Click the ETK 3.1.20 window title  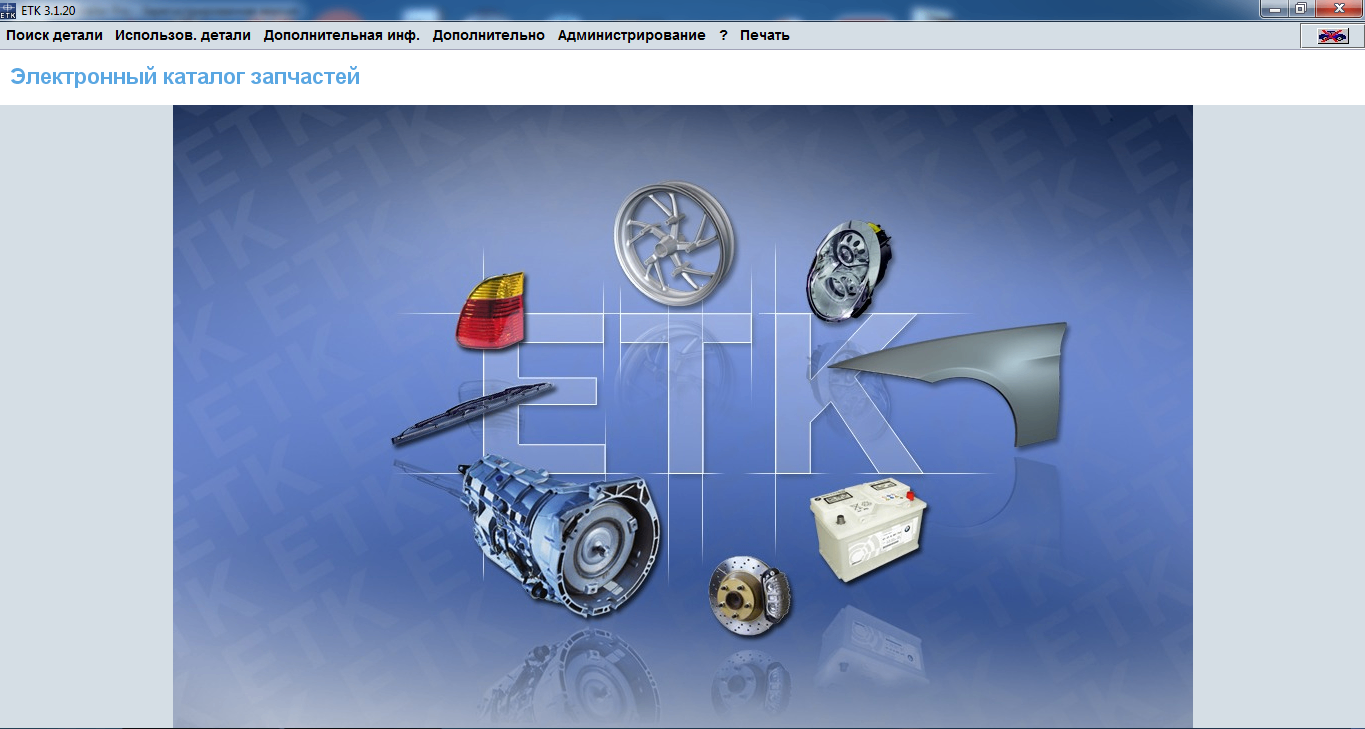(x=48, y=10)
